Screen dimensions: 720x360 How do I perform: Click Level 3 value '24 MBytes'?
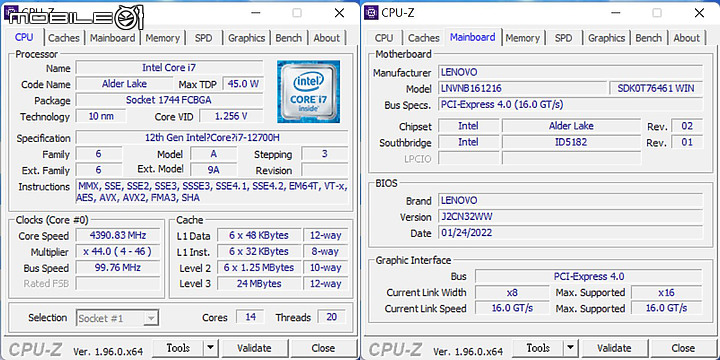point(259,284)
